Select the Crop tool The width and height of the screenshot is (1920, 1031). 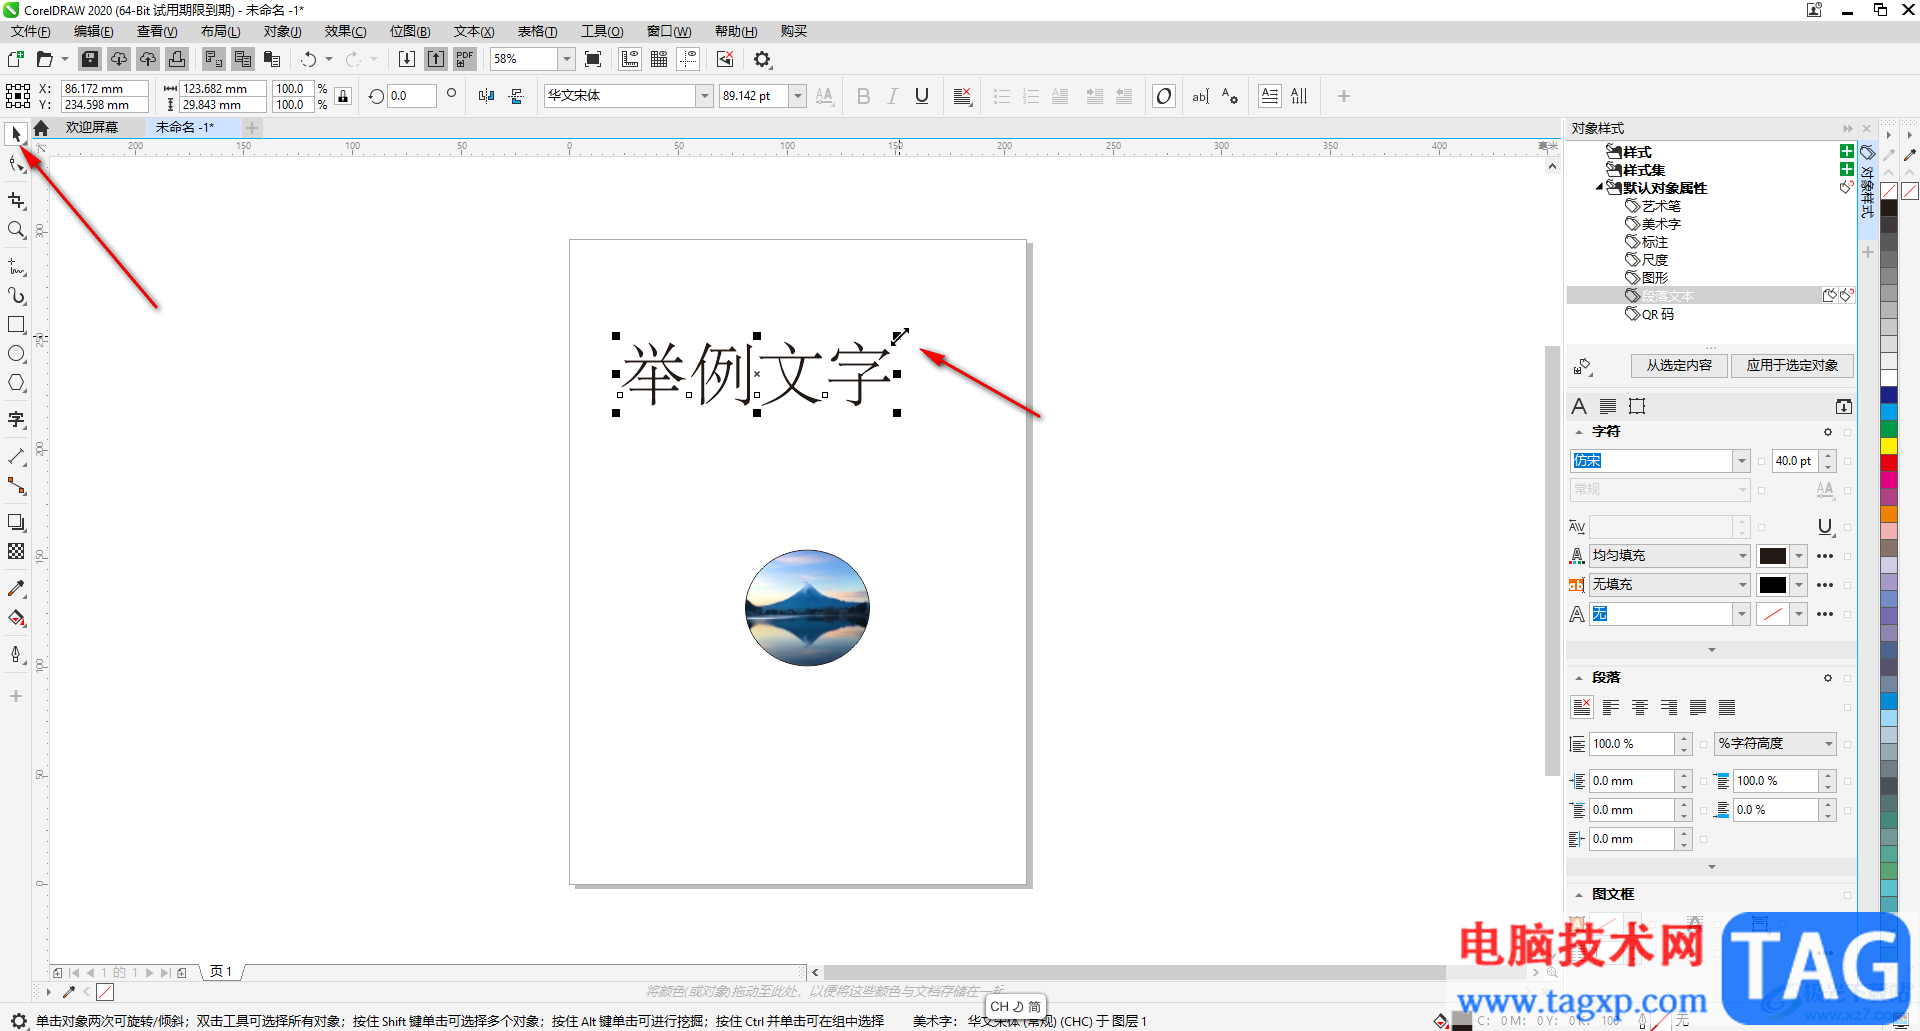coord(16,201)
